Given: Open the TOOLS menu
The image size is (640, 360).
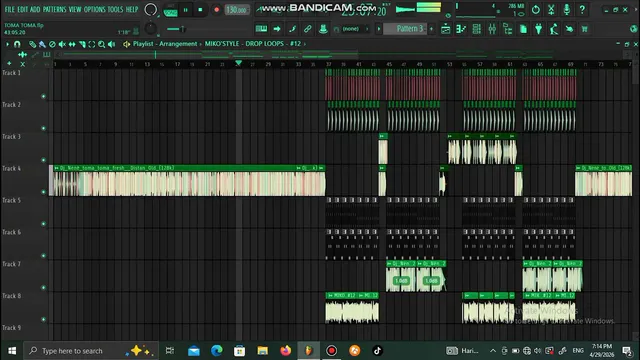Looking at the screenshot, I should pyautogui.click(x=116, y=9).
